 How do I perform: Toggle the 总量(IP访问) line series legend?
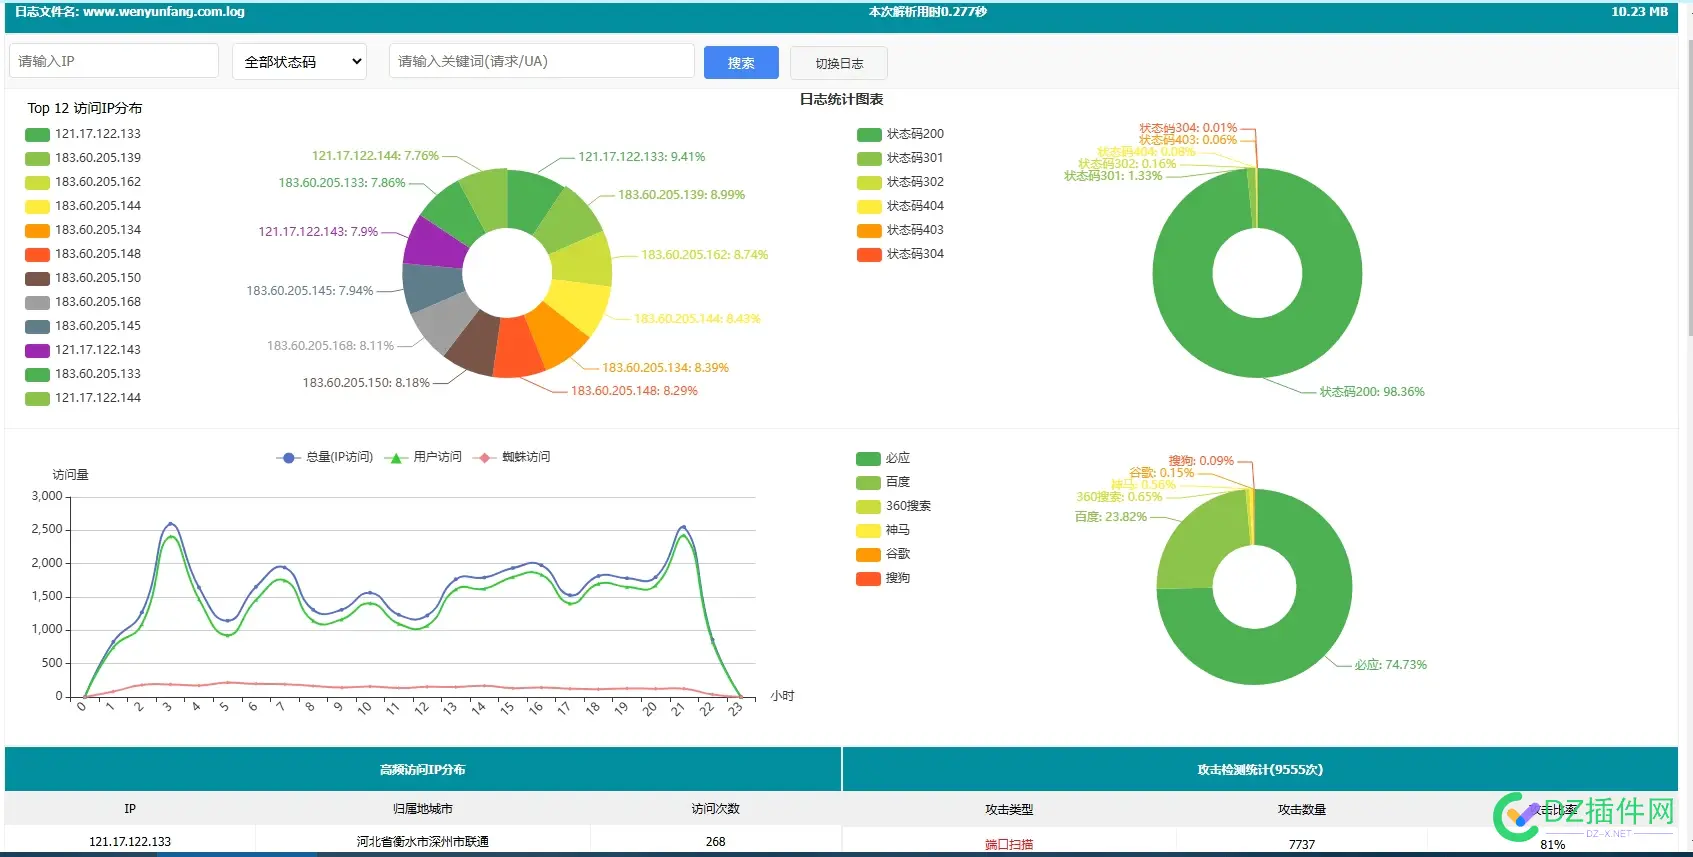325,457
